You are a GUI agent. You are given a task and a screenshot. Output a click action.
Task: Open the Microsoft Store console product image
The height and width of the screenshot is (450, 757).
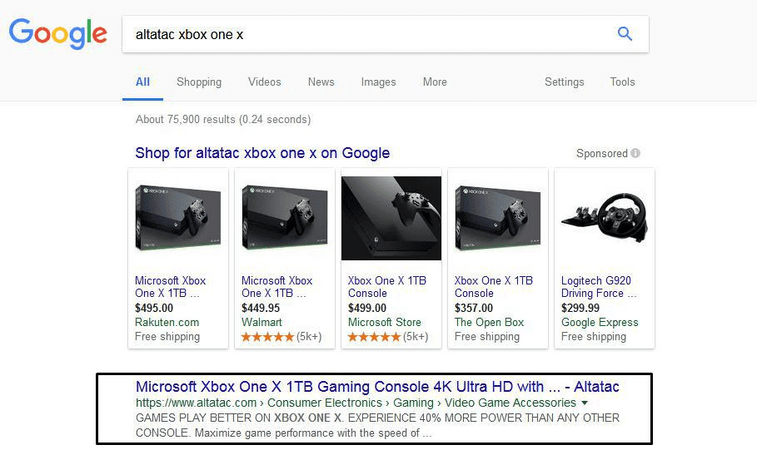tap(390, 219)
